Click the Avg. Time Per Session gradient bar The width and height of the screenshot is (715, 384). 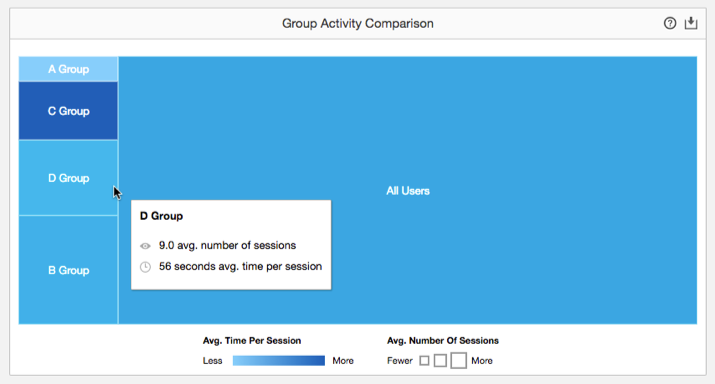click(x=279, y=361)
